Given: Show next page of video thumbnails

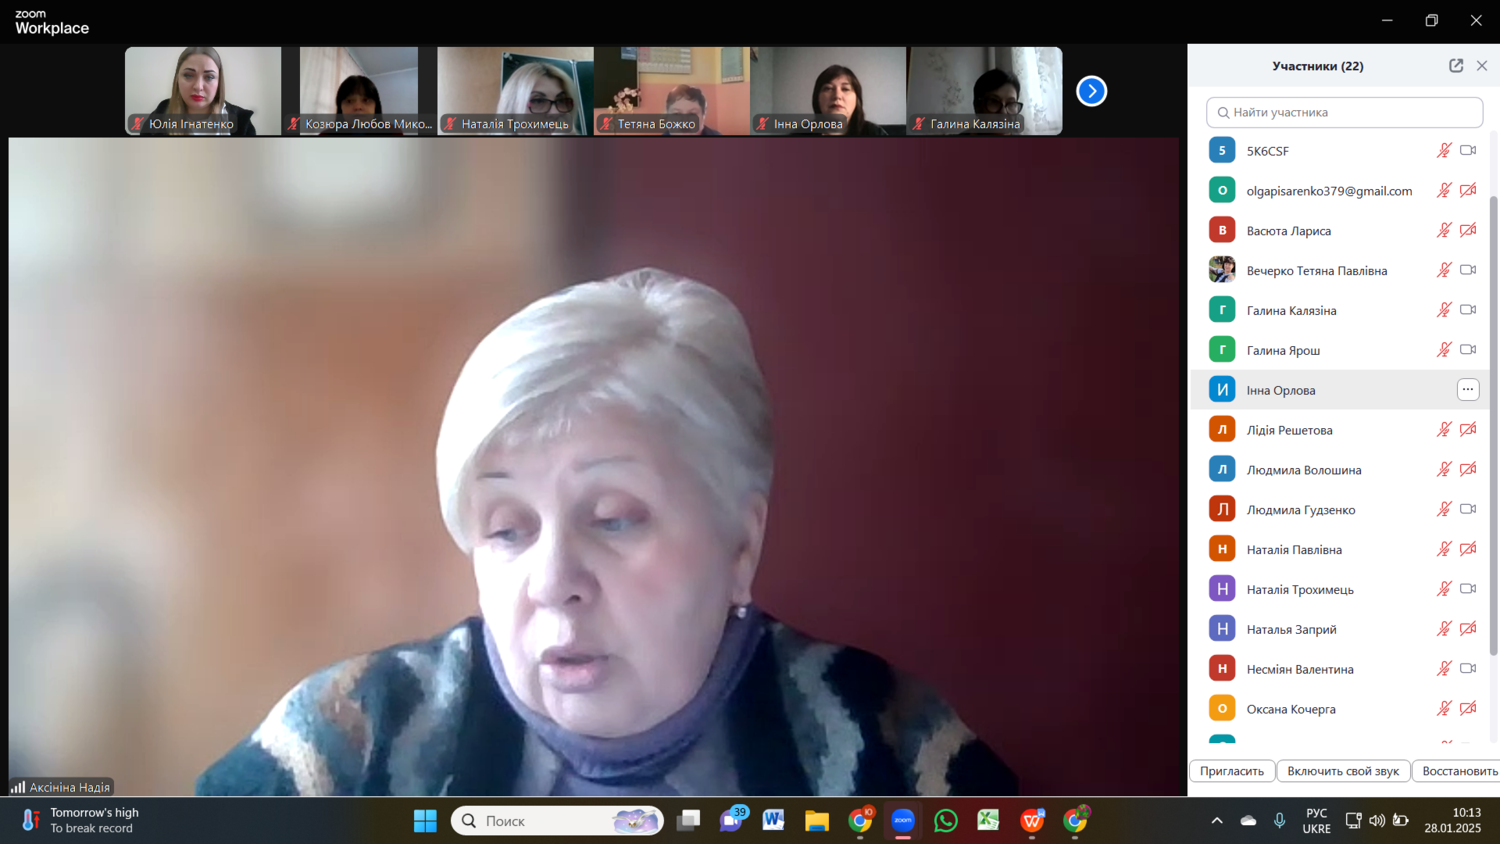Looking at the screenshot, I should (x=1091, y=91).
